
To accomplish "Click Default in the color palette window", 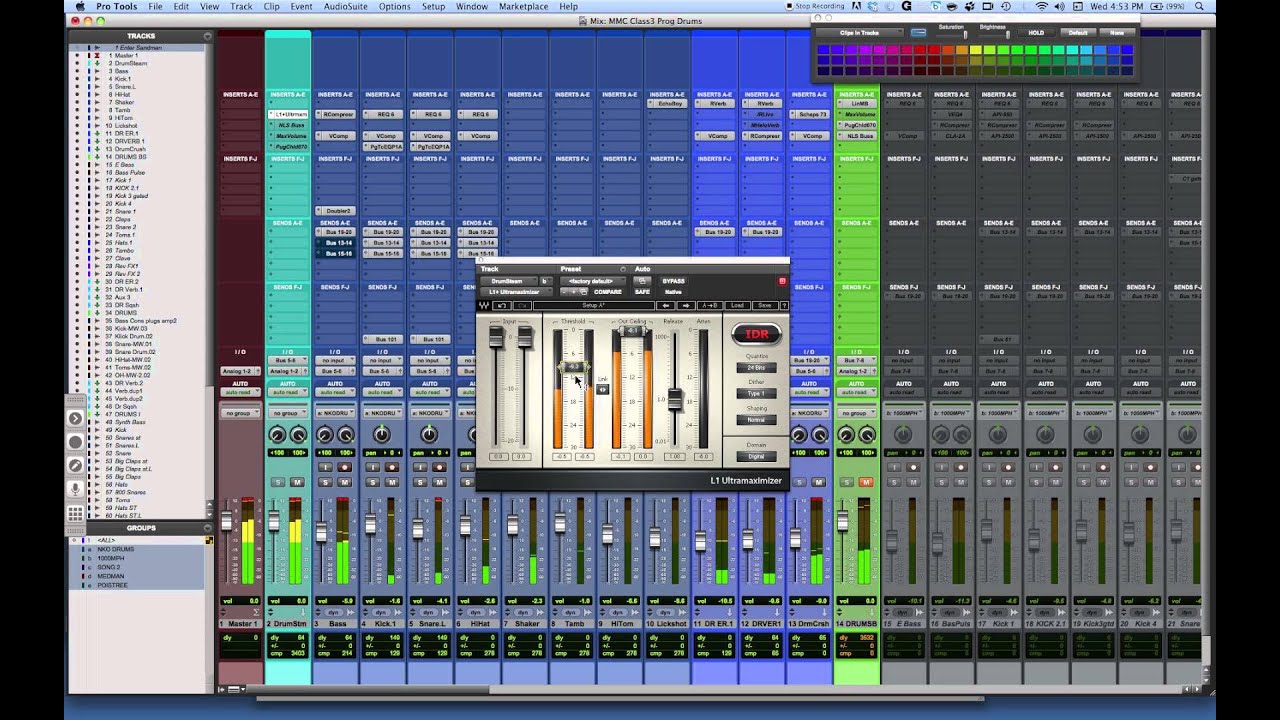I will pyautogui.click(x=1078, y=33).
